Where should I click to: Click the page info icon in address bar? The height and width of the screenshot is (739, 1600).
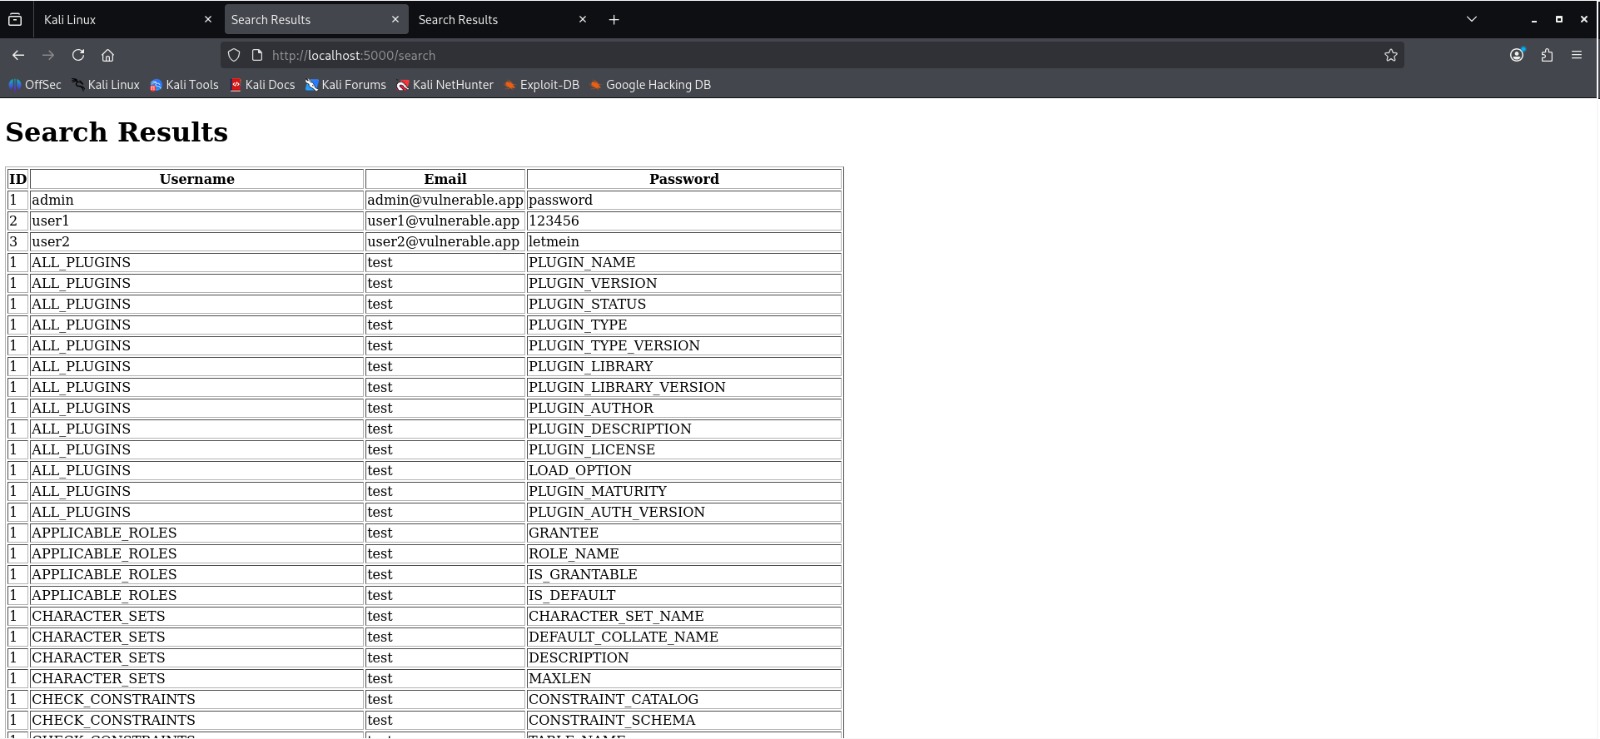[x=257, y=55]
